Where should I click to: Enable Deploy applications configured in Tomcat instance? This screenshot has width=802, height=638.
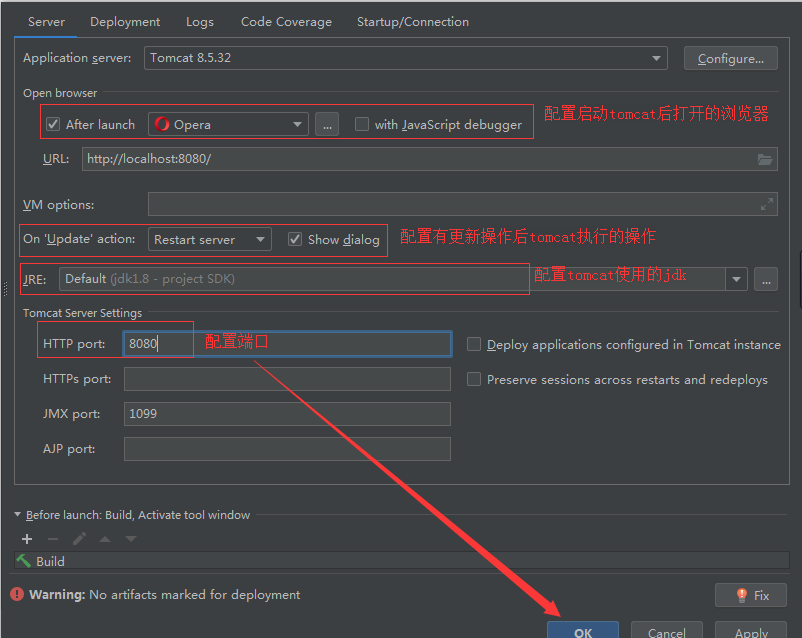474,344
